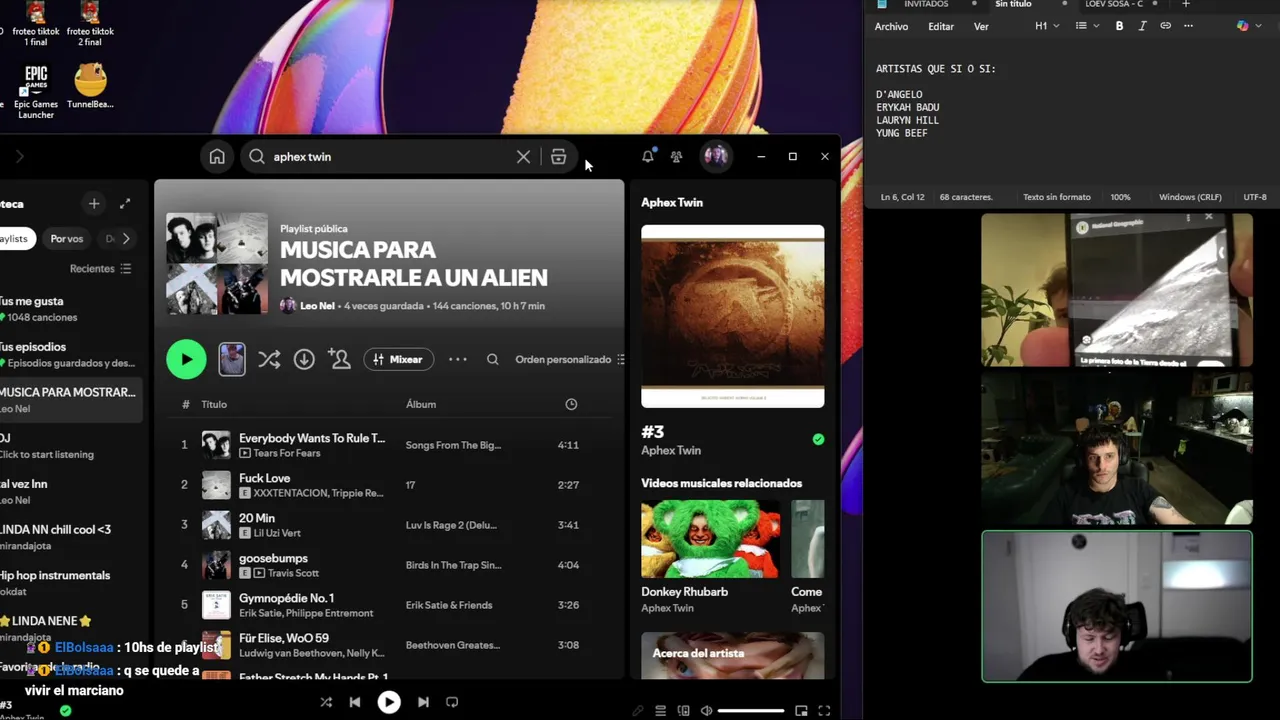Image resolution: width=1280 pixels, height=720 pixels.
Task: Click the bottom player play button
Action: [389, 703]
